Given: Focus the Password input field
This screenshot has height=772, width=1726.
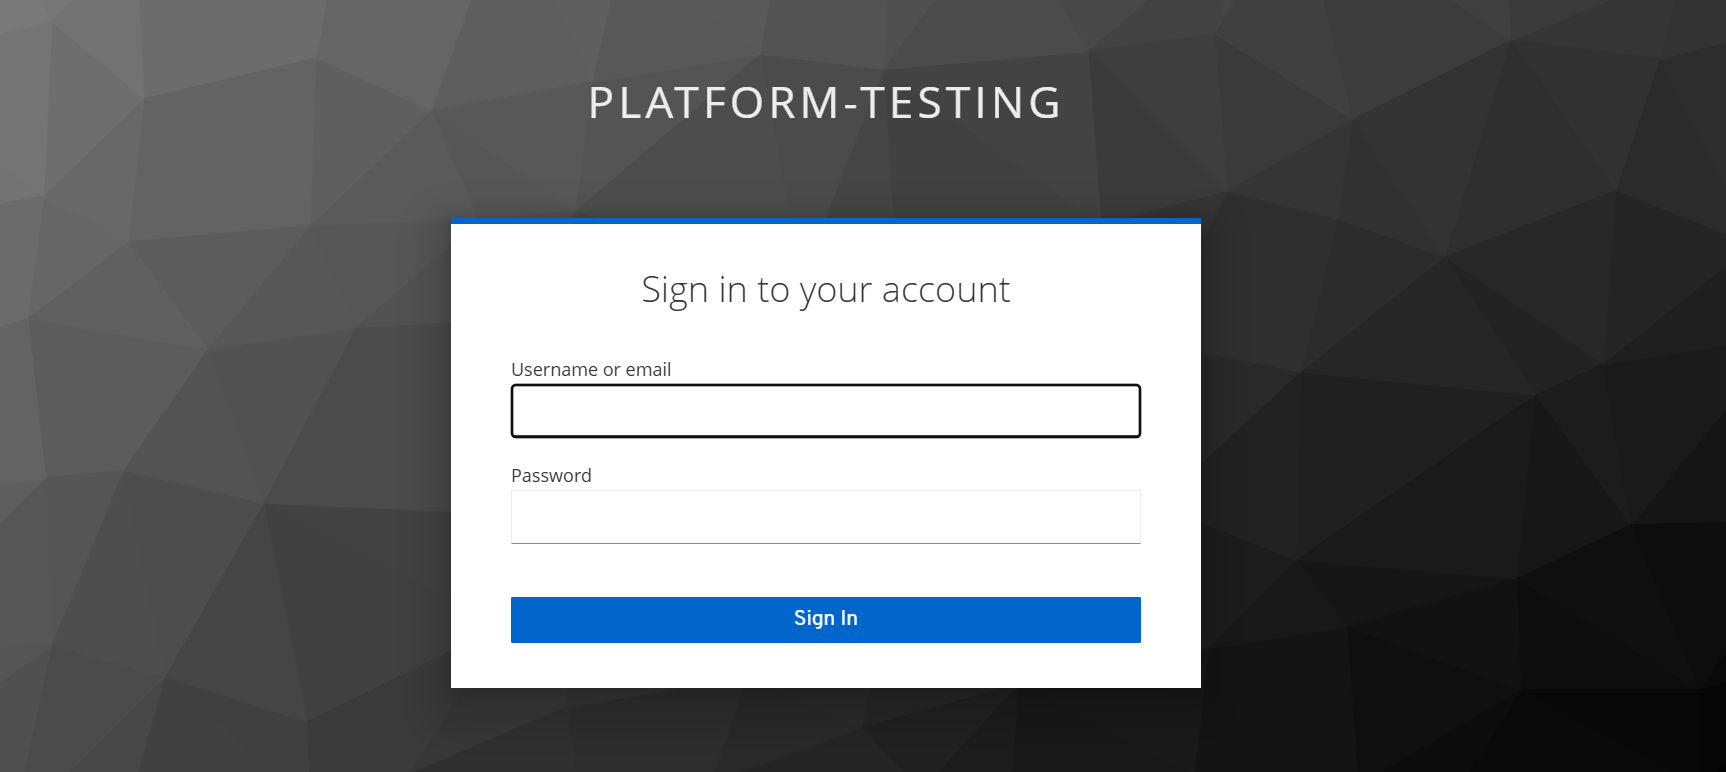Looking at the screenshot, I should [x=825, y=517].
